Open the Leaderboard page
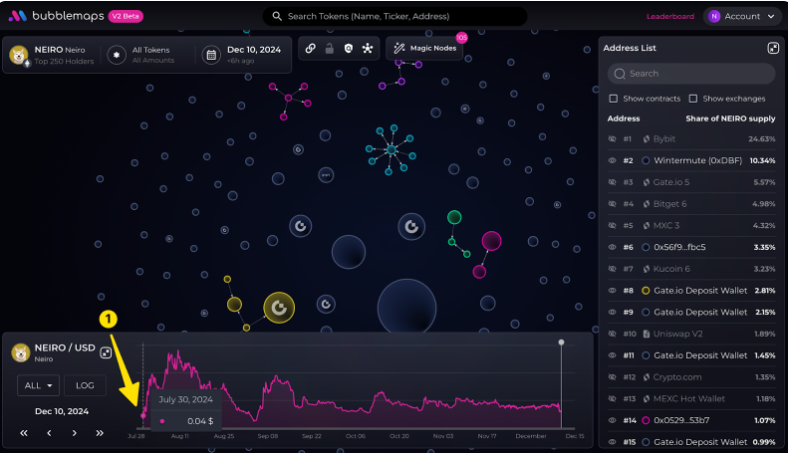The image size is (788, 453). 670,16
